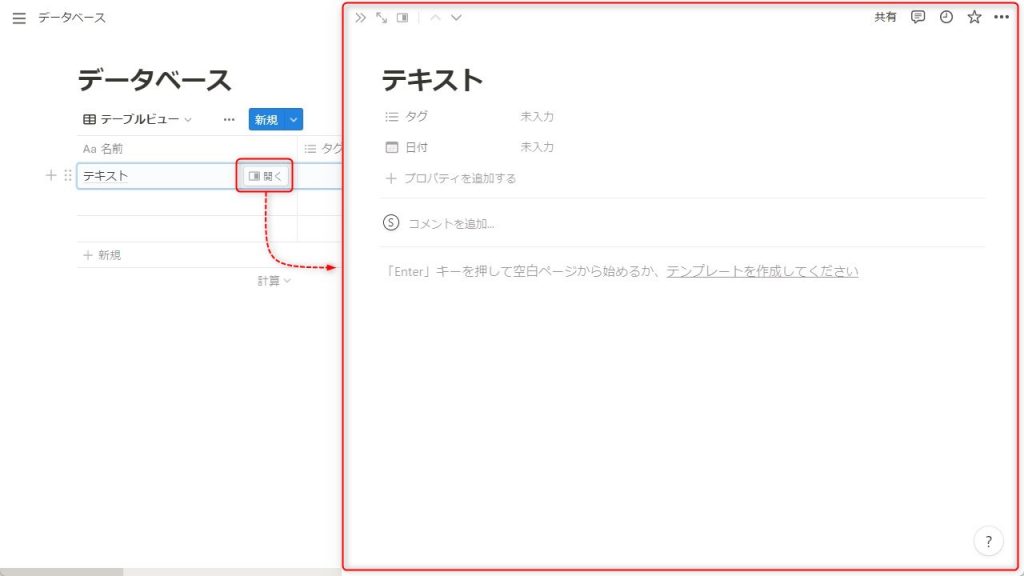This screenshot has height=576, width=1024.
Task: Click the タグ property label
Action: point(416,116)
